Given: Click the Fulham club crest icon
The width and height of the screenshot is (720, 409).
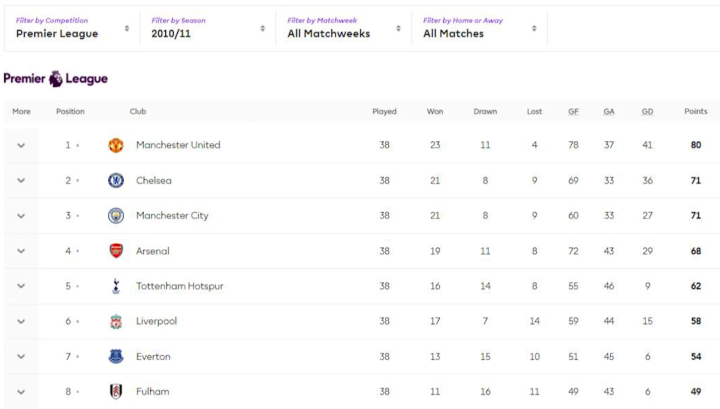Looking at the screenshot, I should 116,392.
